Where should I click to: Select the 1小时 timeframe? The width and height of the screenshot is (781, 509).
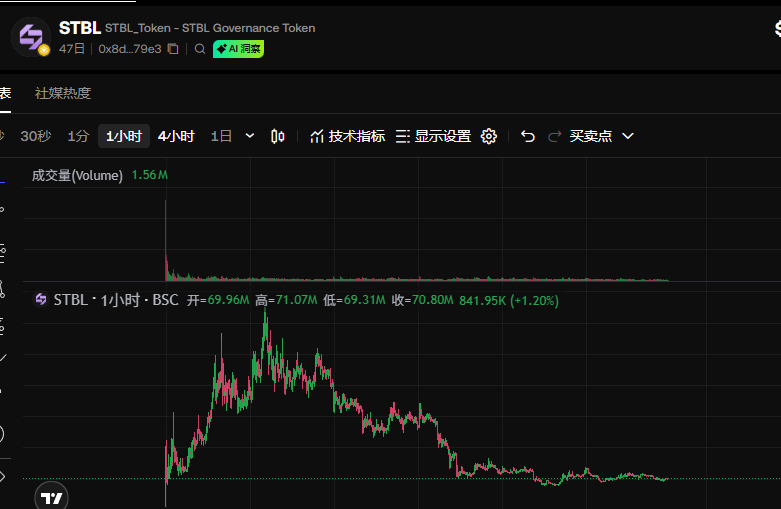pyautogui.click(x=124, y=136)
